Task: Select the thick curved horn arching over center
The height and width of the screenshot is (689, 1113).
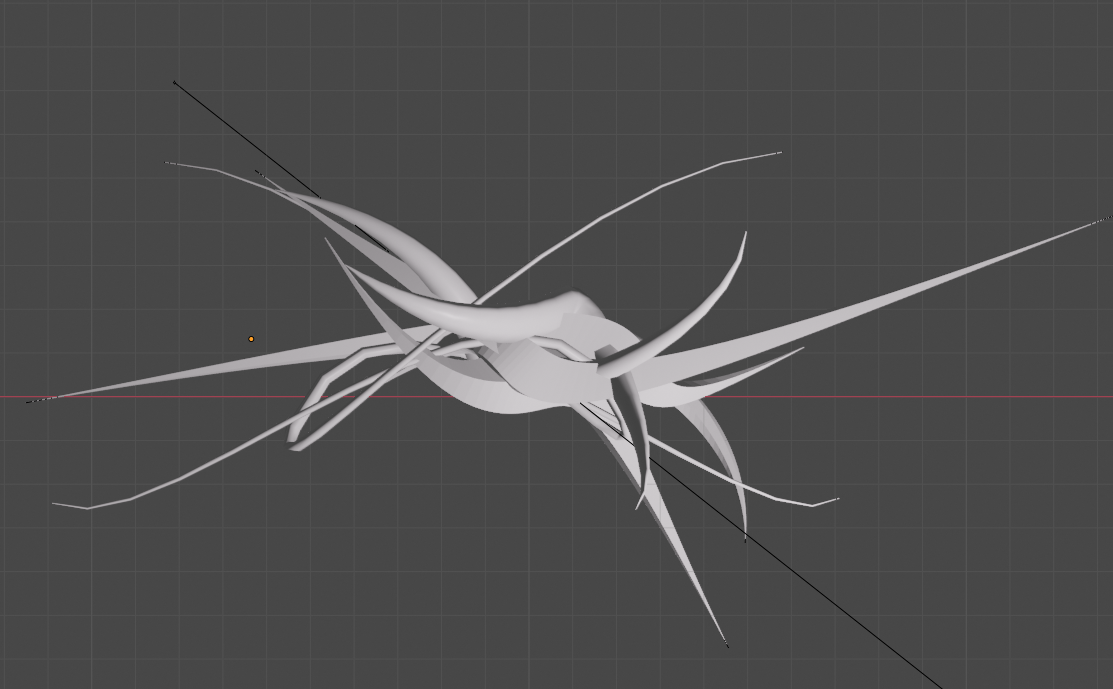Action: [480, 322]
